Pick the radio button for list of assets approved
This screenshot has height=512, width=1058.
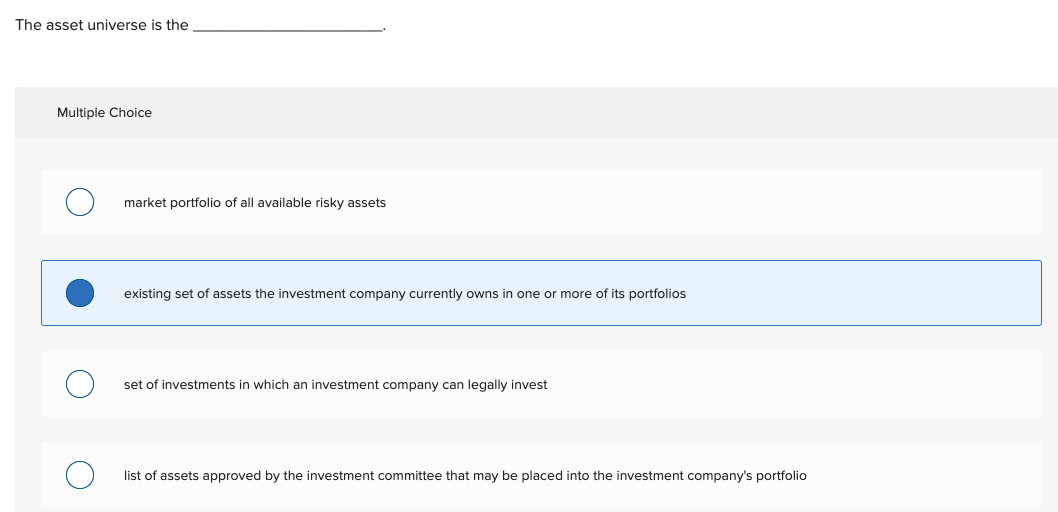[x=80, y=475]
